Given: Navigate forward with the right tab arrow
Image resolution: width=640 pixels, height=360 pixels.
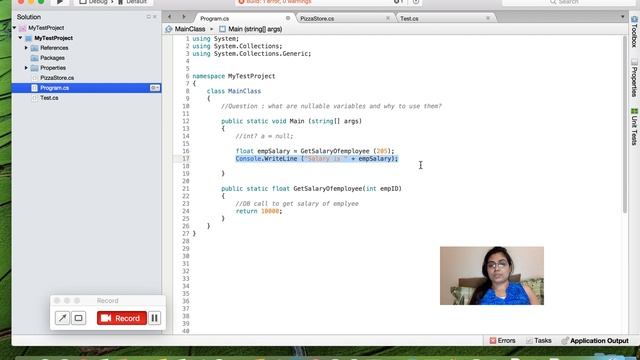Looking at the screenshot, I should [184, 17].
